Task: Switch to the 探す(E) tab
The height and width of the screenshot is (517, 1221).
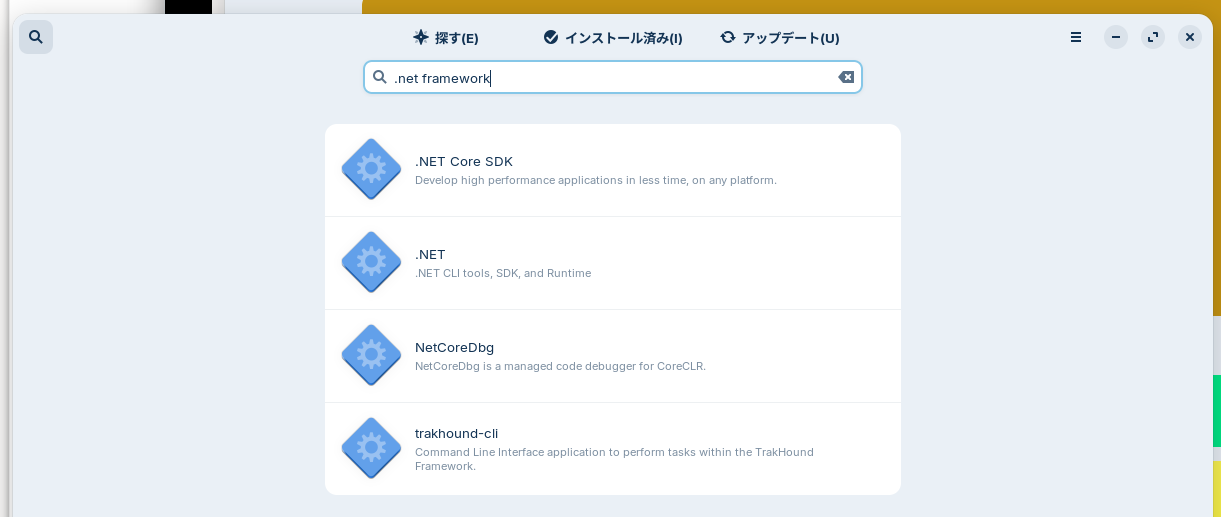Action: 446,38
